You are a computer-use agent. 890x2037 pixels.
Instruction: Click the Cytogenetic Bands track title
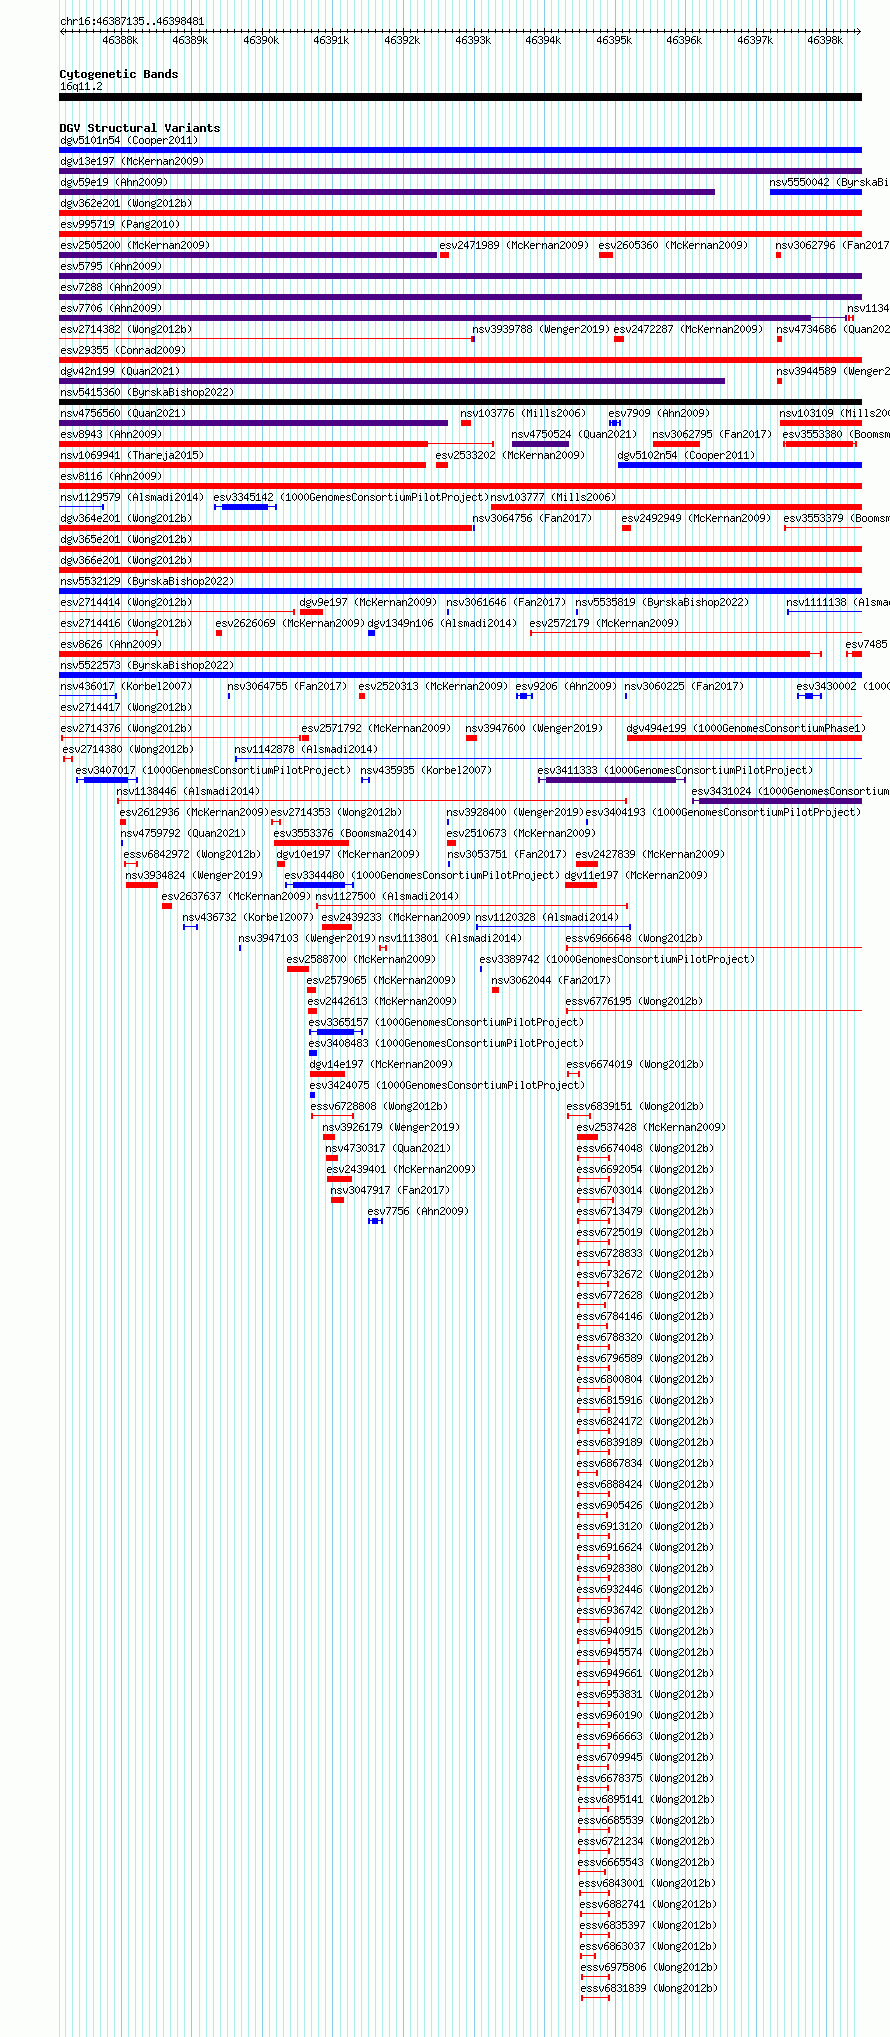(x=119, y=74)
